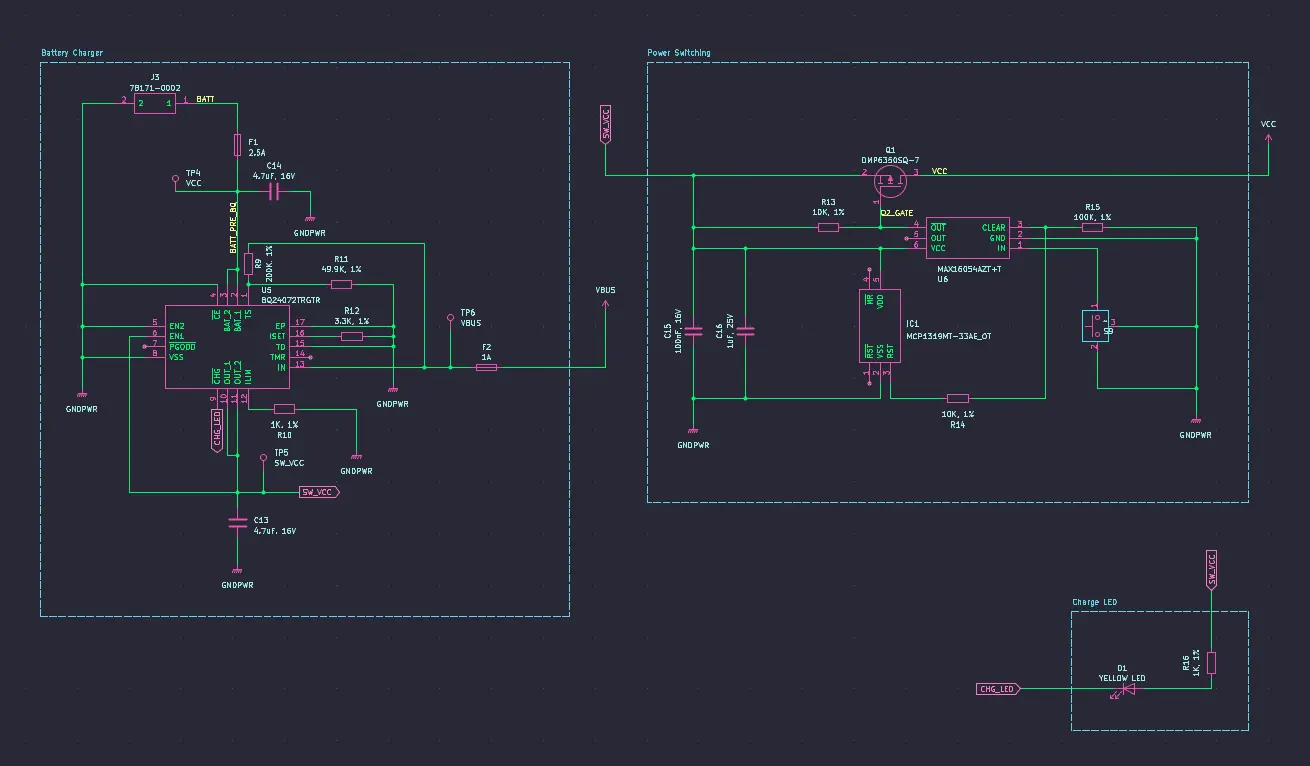The width and height of the screenshot is (1310, 766).
Task: Select the D1 yellow LED symbol
Action: point(1128,689)
